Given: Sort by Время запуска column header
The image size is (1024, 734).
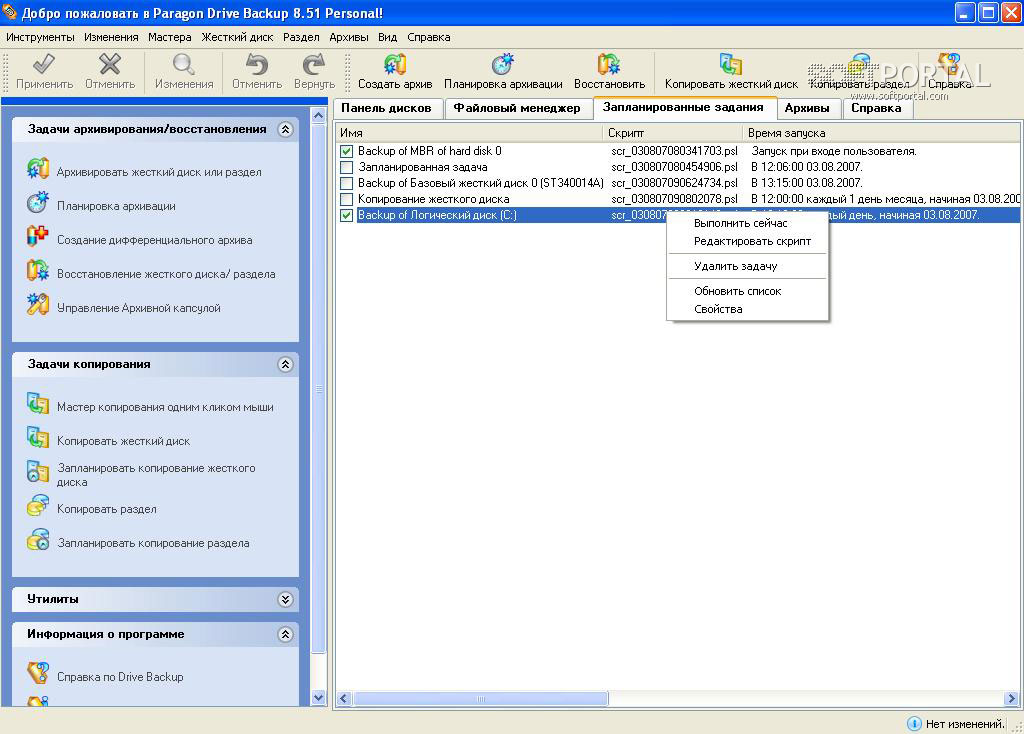Looking at the screenshot, I should click(882, 133).
